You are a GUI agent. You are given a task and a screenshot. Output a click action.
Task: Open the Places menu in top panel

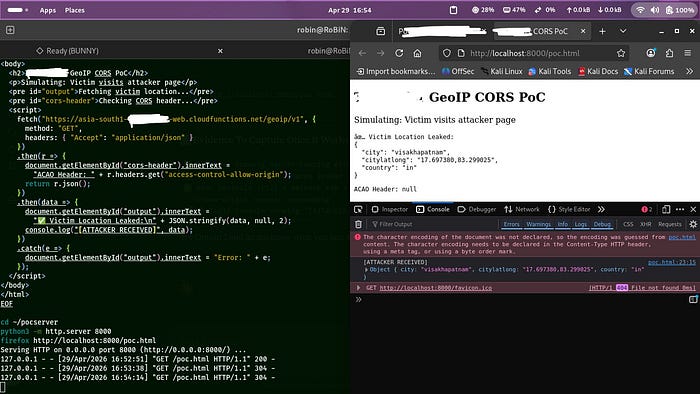click(x=75, y=10)
